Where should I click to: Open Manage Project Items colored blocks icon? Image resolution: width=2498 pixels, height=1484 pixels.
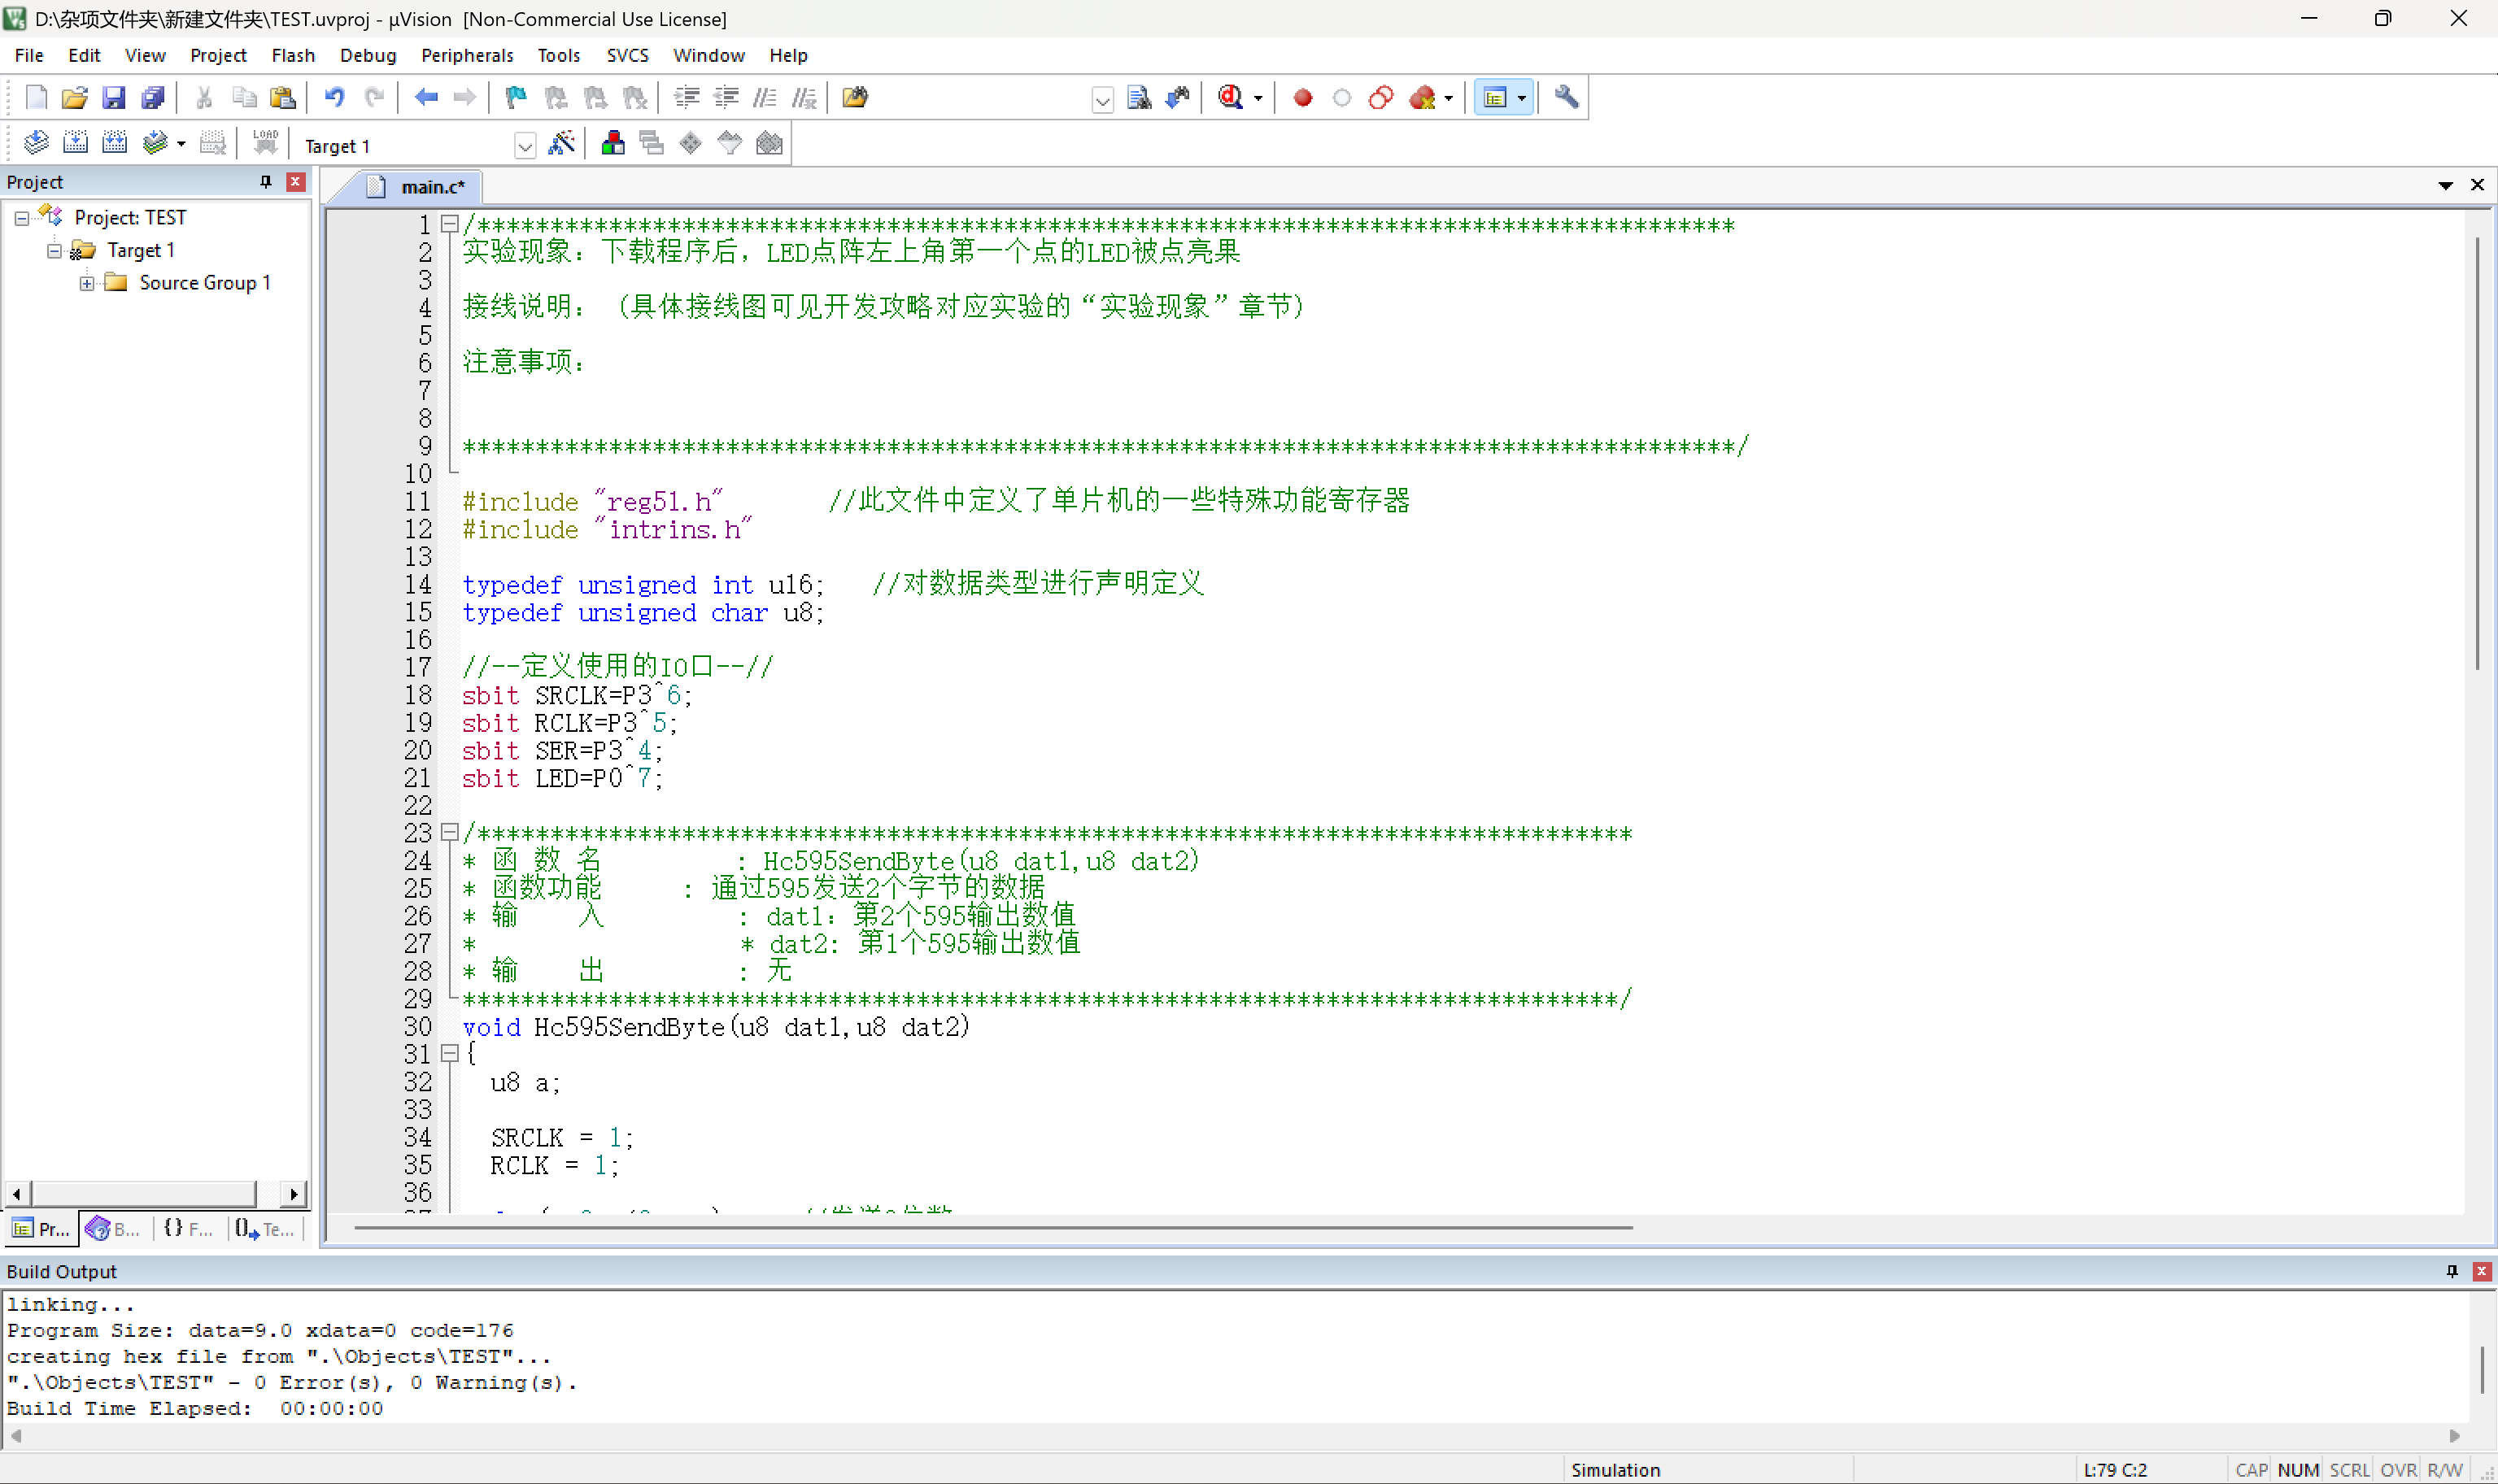613,144
